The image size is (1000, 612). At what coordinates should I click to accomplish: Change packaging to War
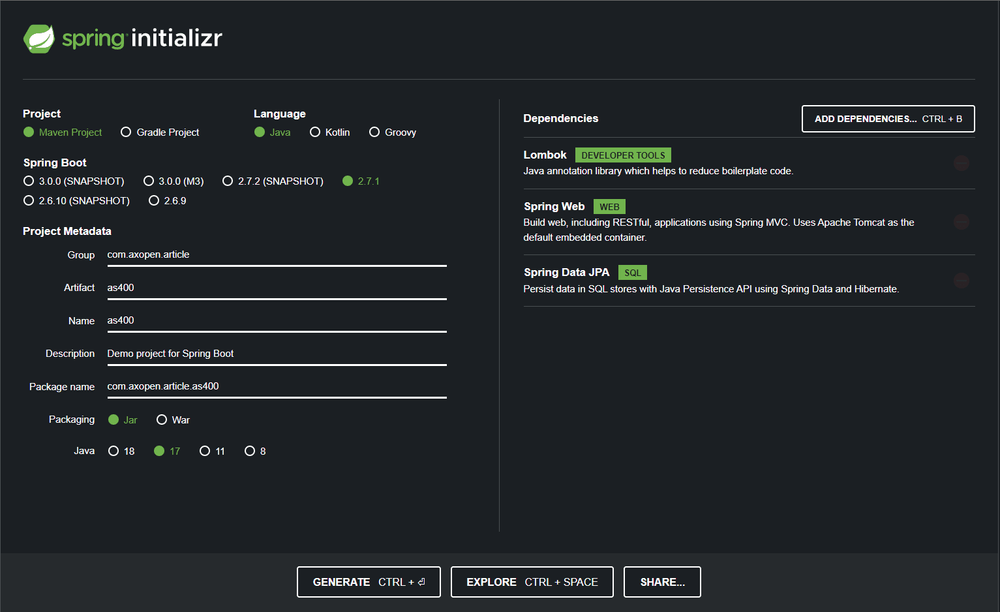[161, 419]
